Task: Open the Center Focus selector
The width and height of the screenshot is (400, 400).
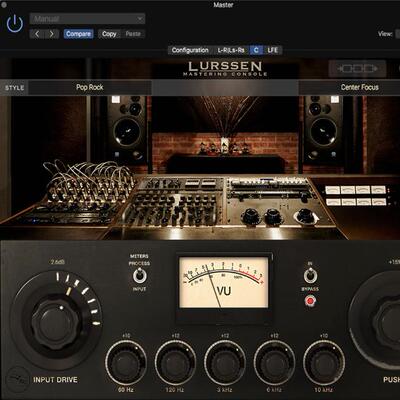Action: (359, 87)
